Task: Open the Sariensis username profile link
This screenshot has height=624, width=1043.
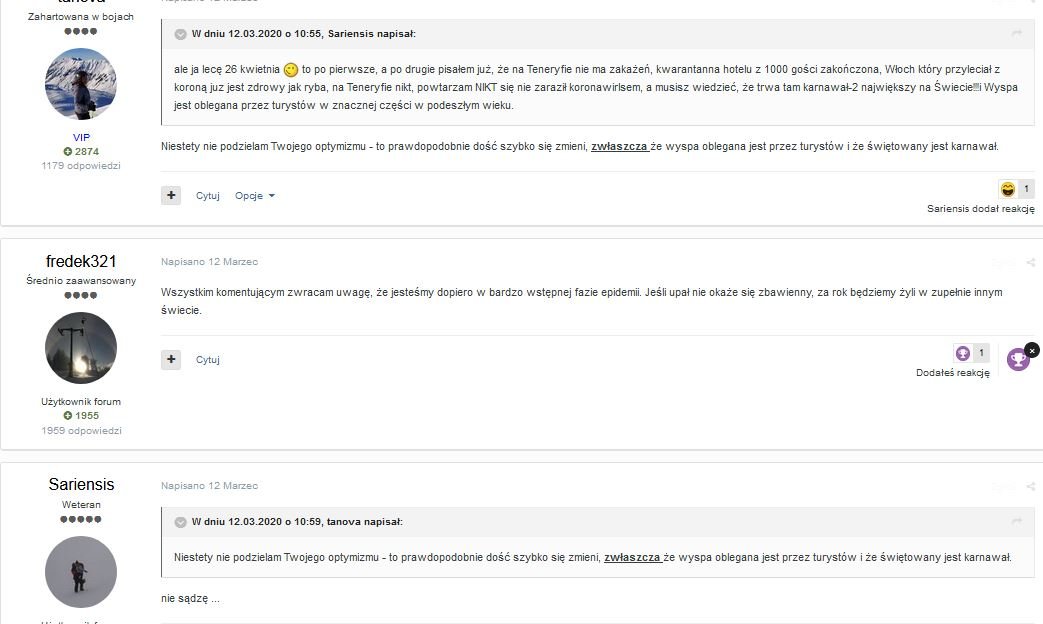Action: tap(81, 484)
